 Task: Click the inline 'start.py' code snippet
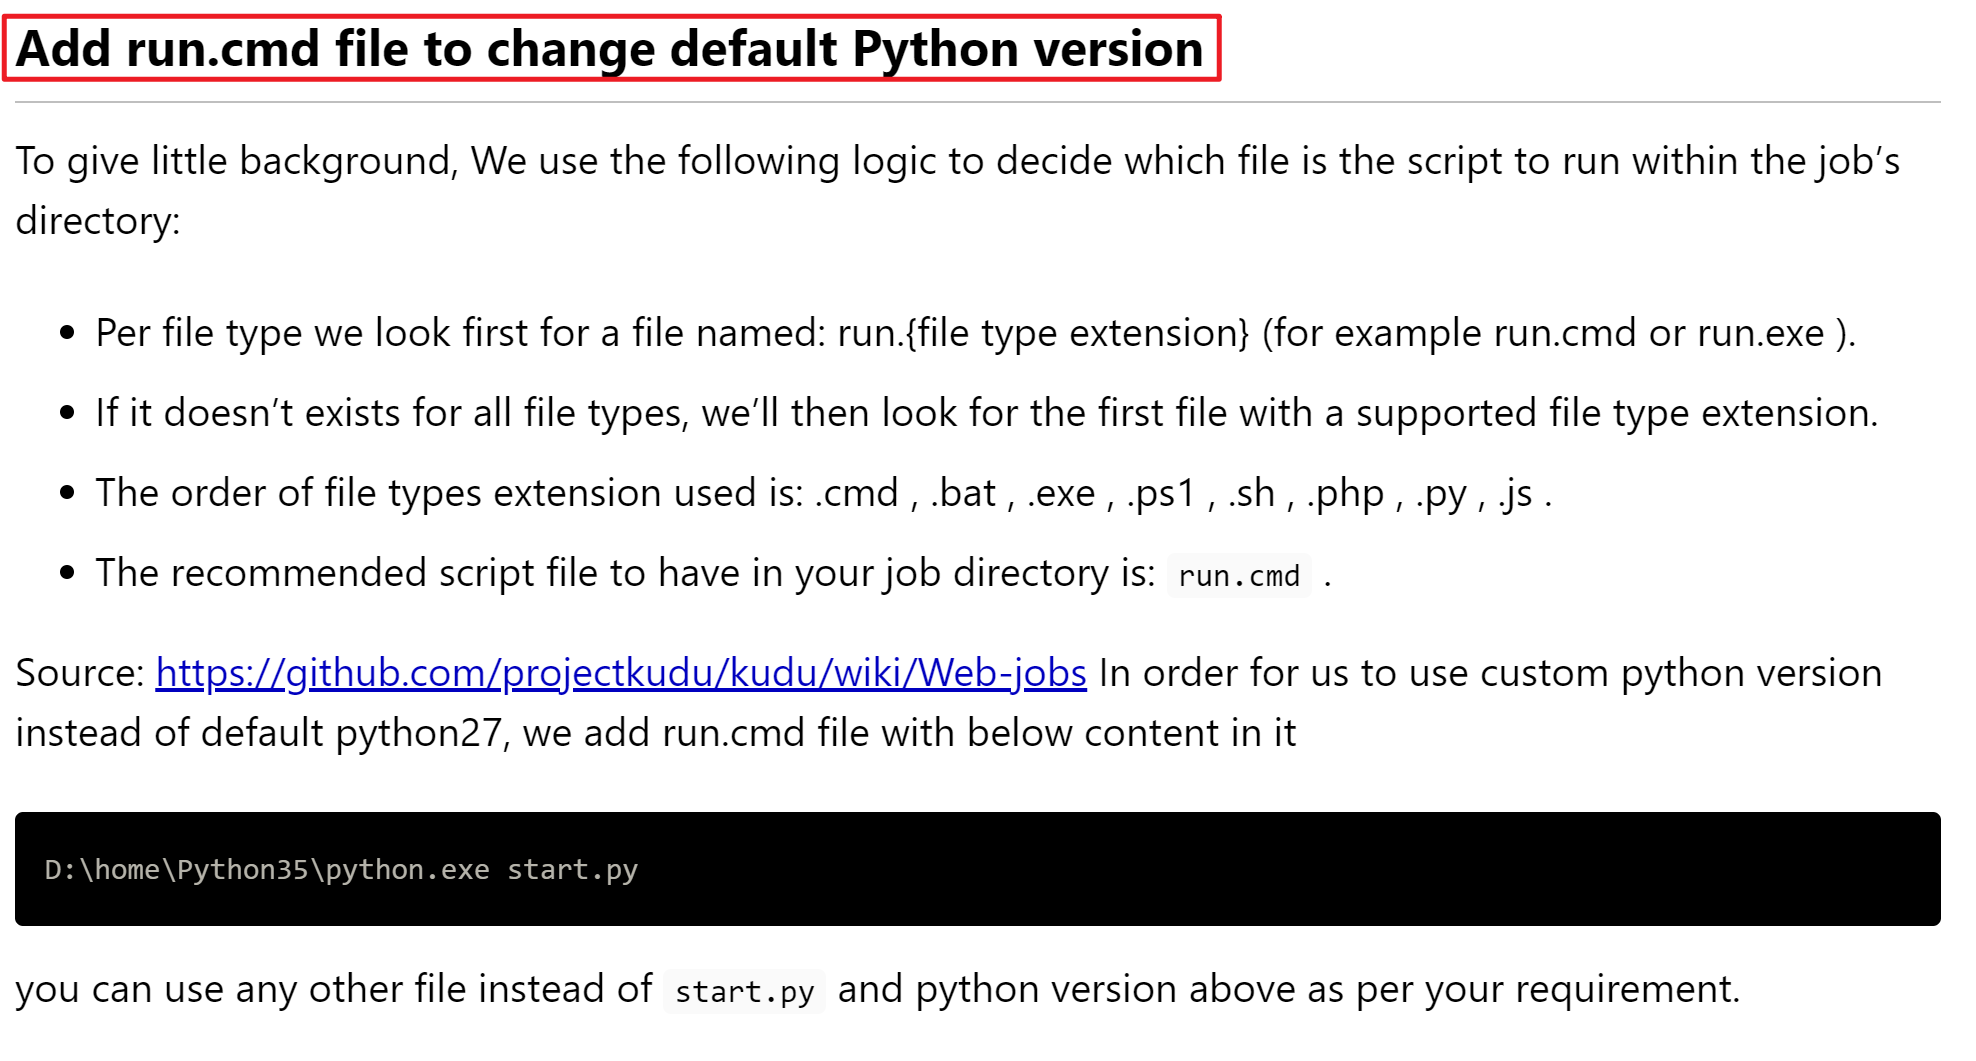[744, 992]
